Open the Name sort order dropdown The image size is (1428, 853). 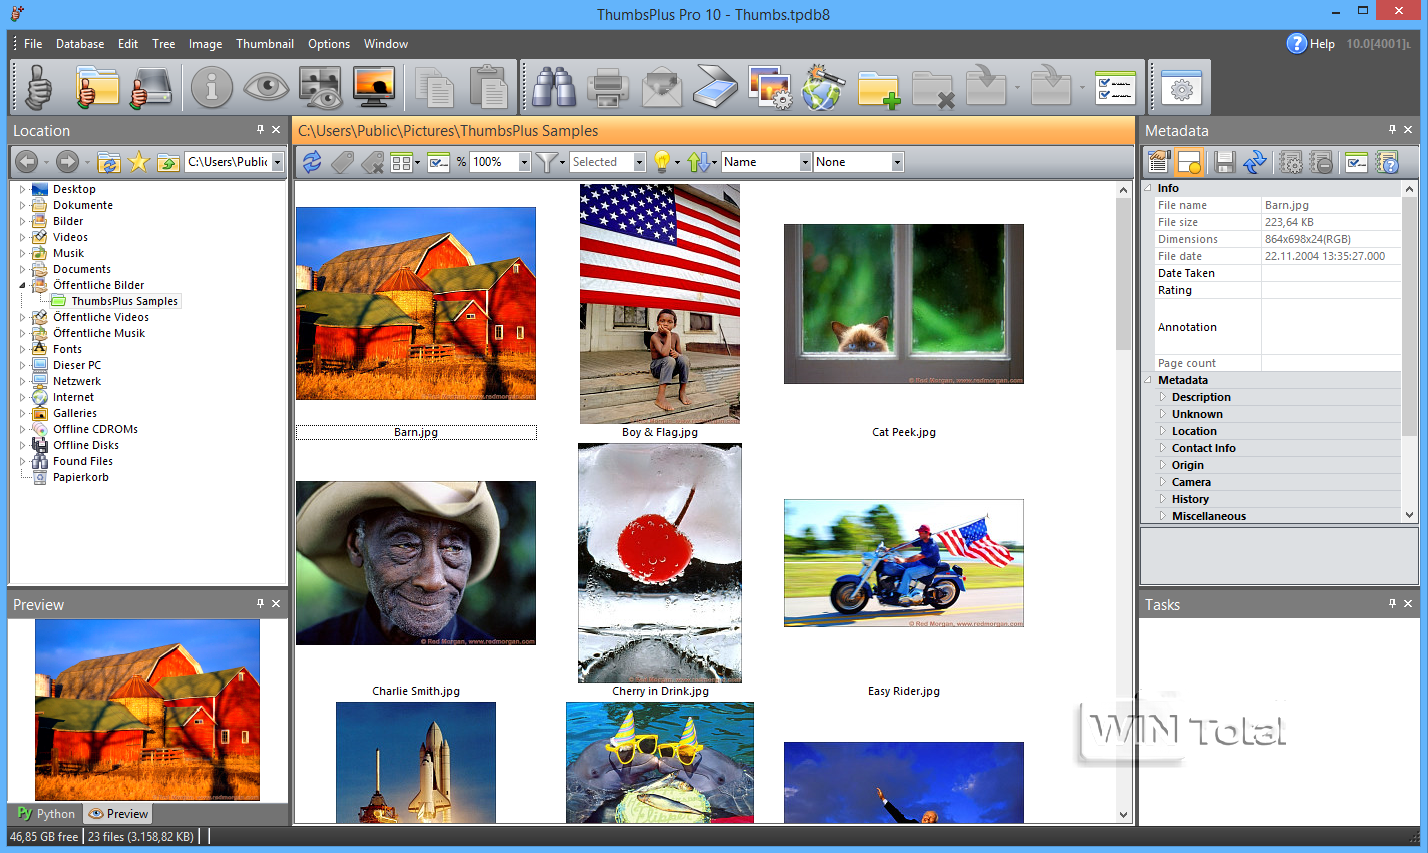[x=804, y=162]
